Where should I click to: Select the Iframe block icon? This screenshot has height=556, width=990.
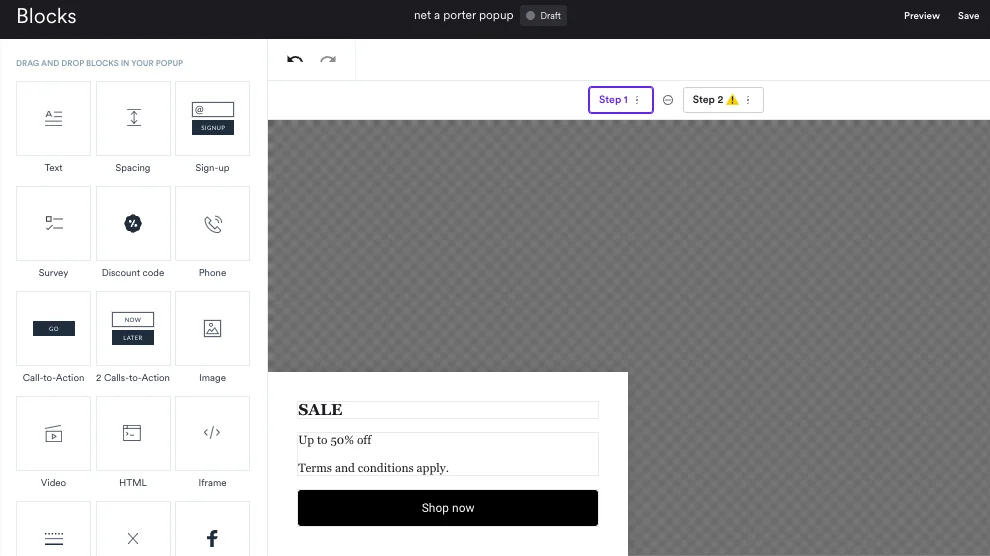[213, 434]
